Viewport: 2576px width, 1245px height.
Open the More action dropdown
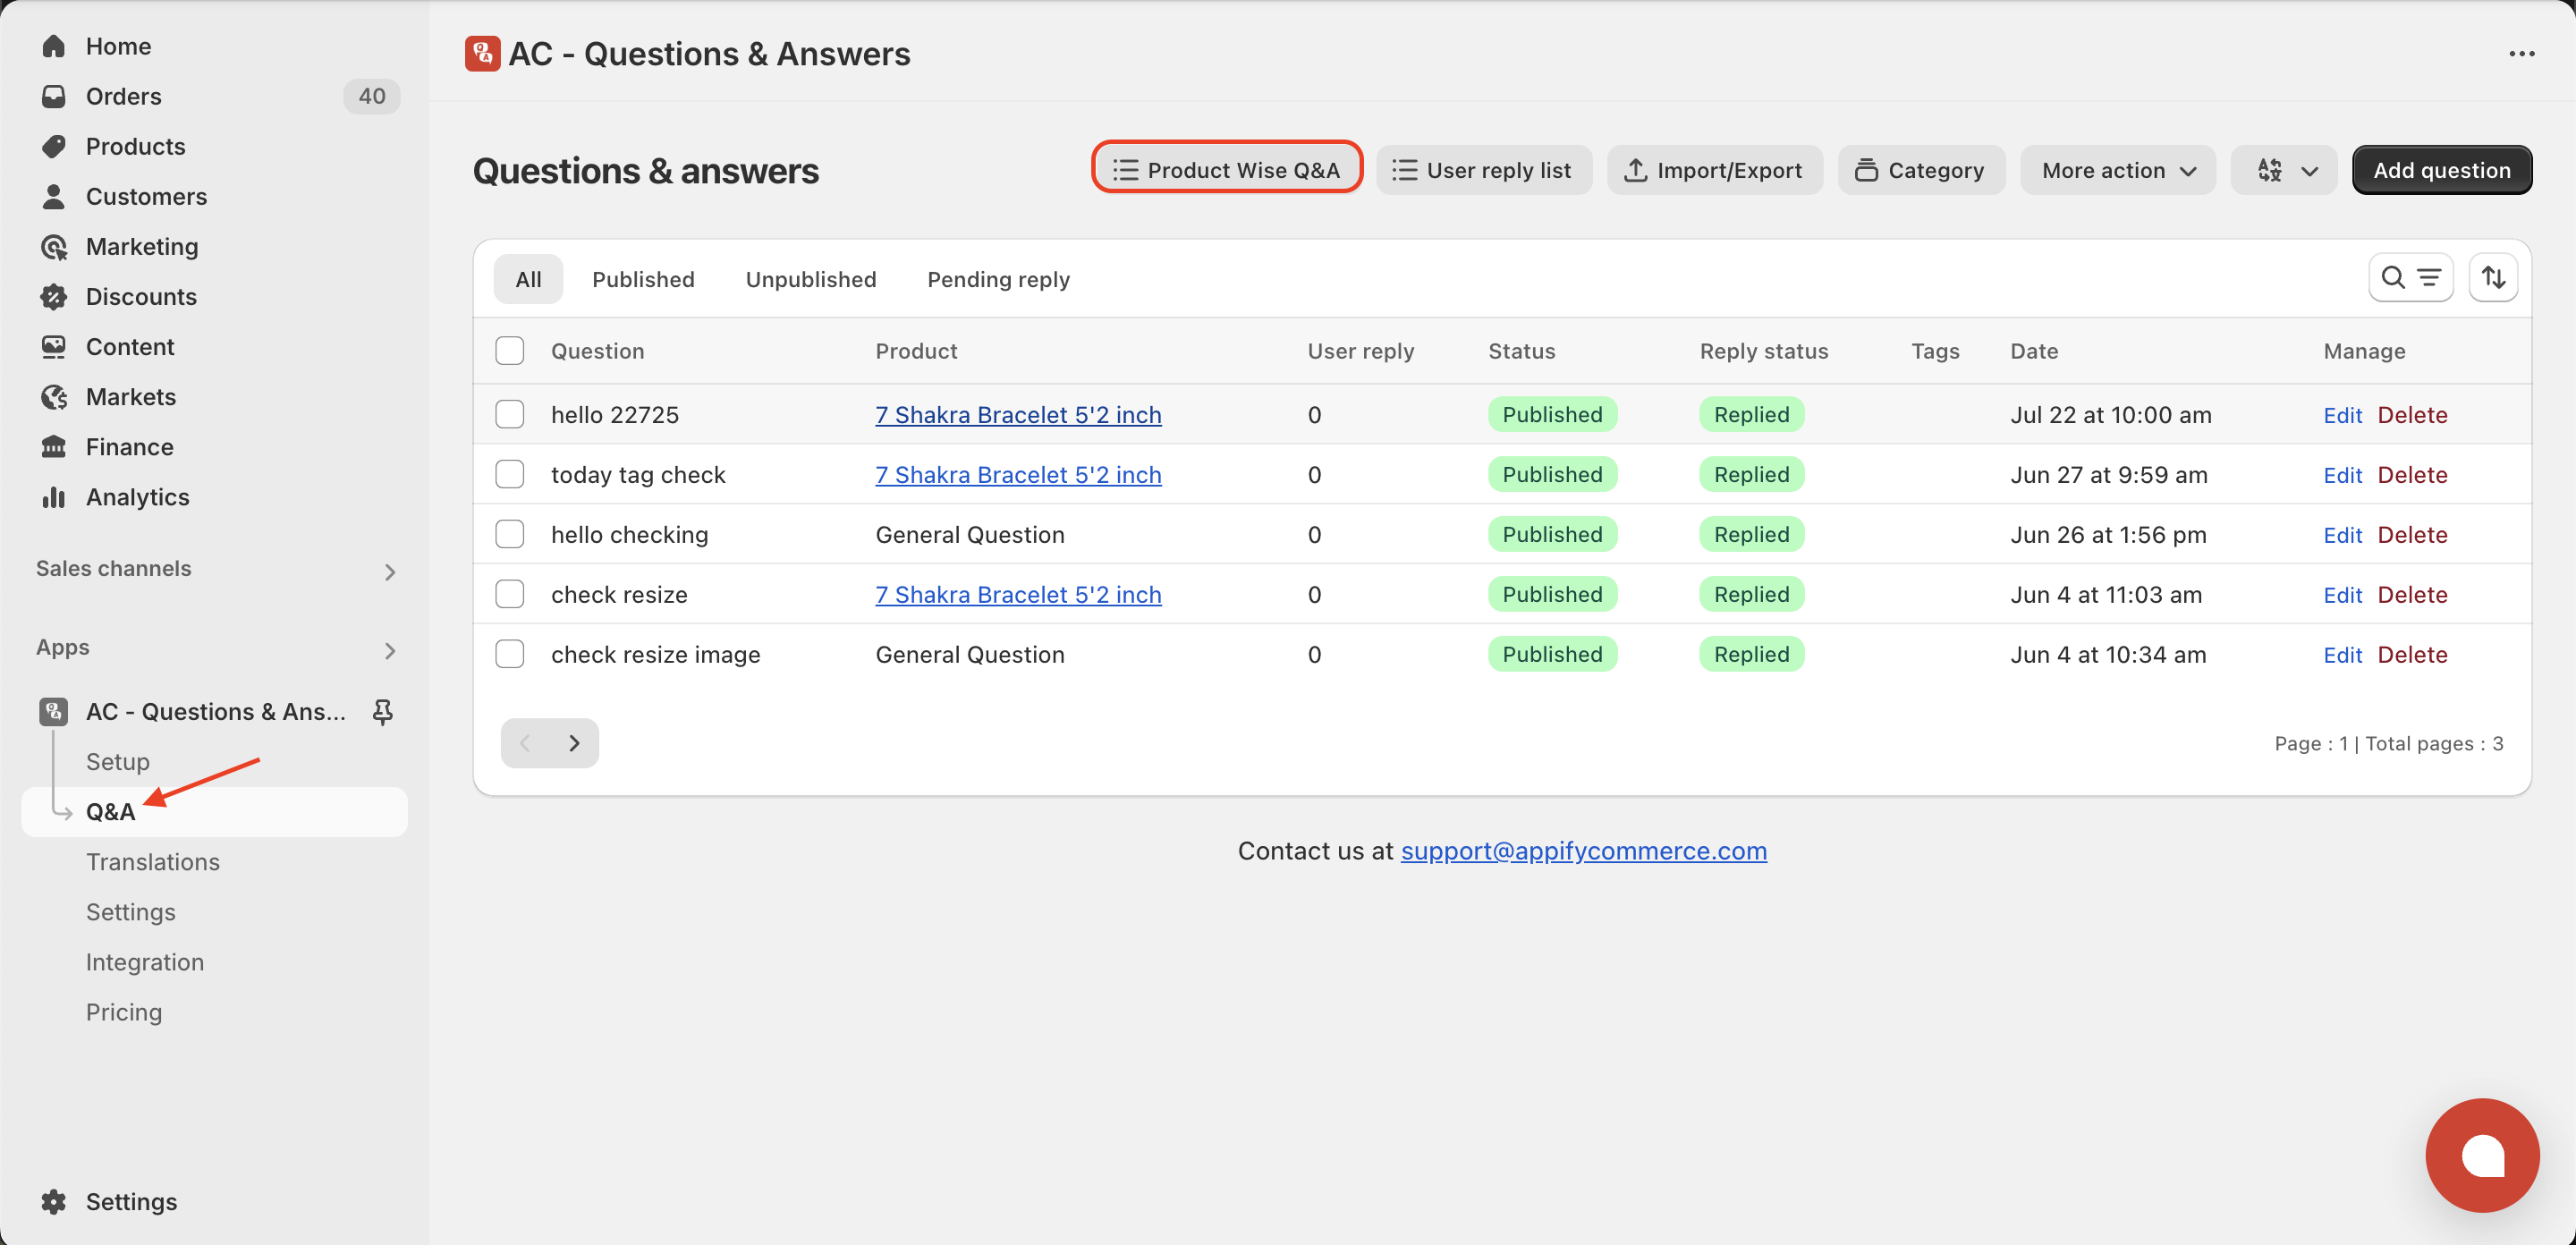[x=2118, y=170]
